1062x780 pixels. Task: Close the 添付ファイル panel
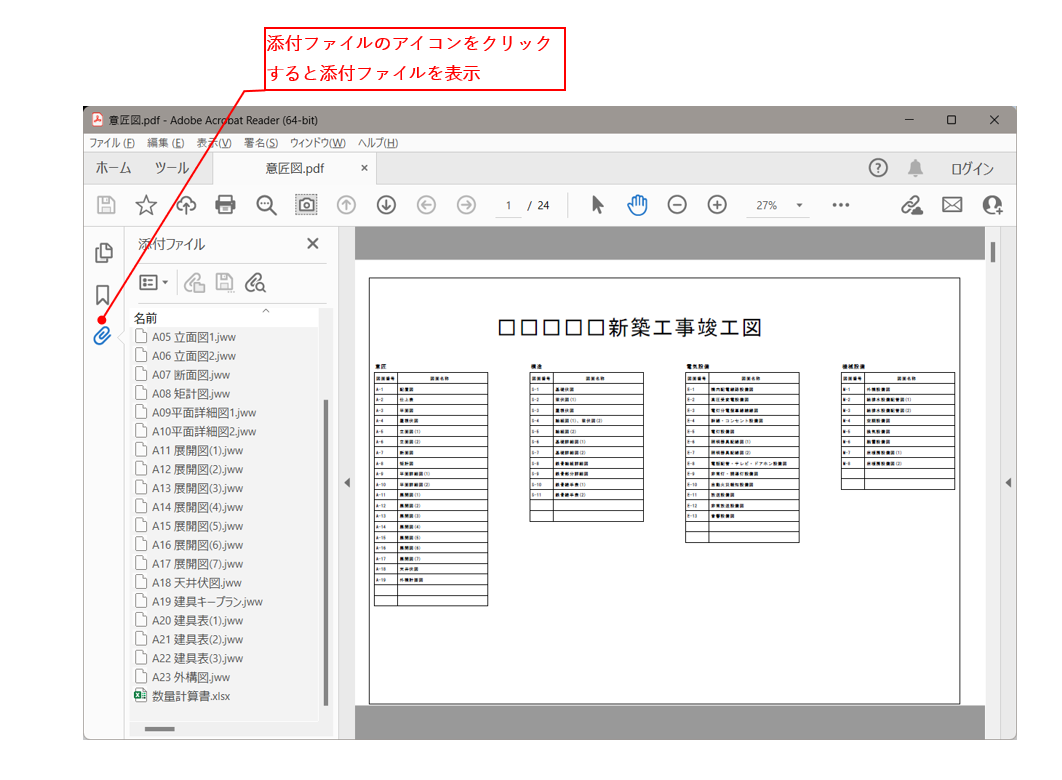click(312, 244)
